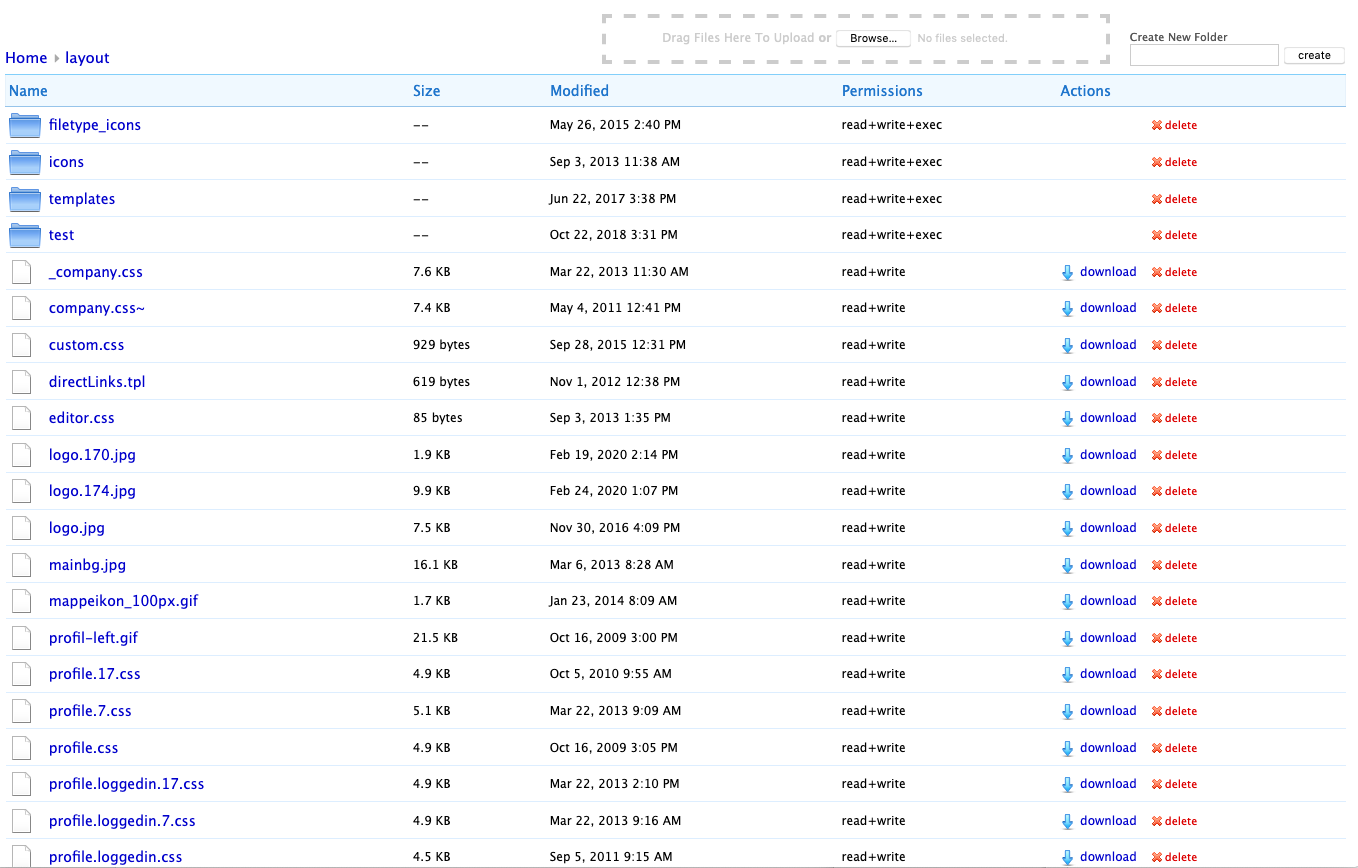Viewport: 1358px width, 868px height.
Task: Open the _company.css file link
Action: click(96, 272)
